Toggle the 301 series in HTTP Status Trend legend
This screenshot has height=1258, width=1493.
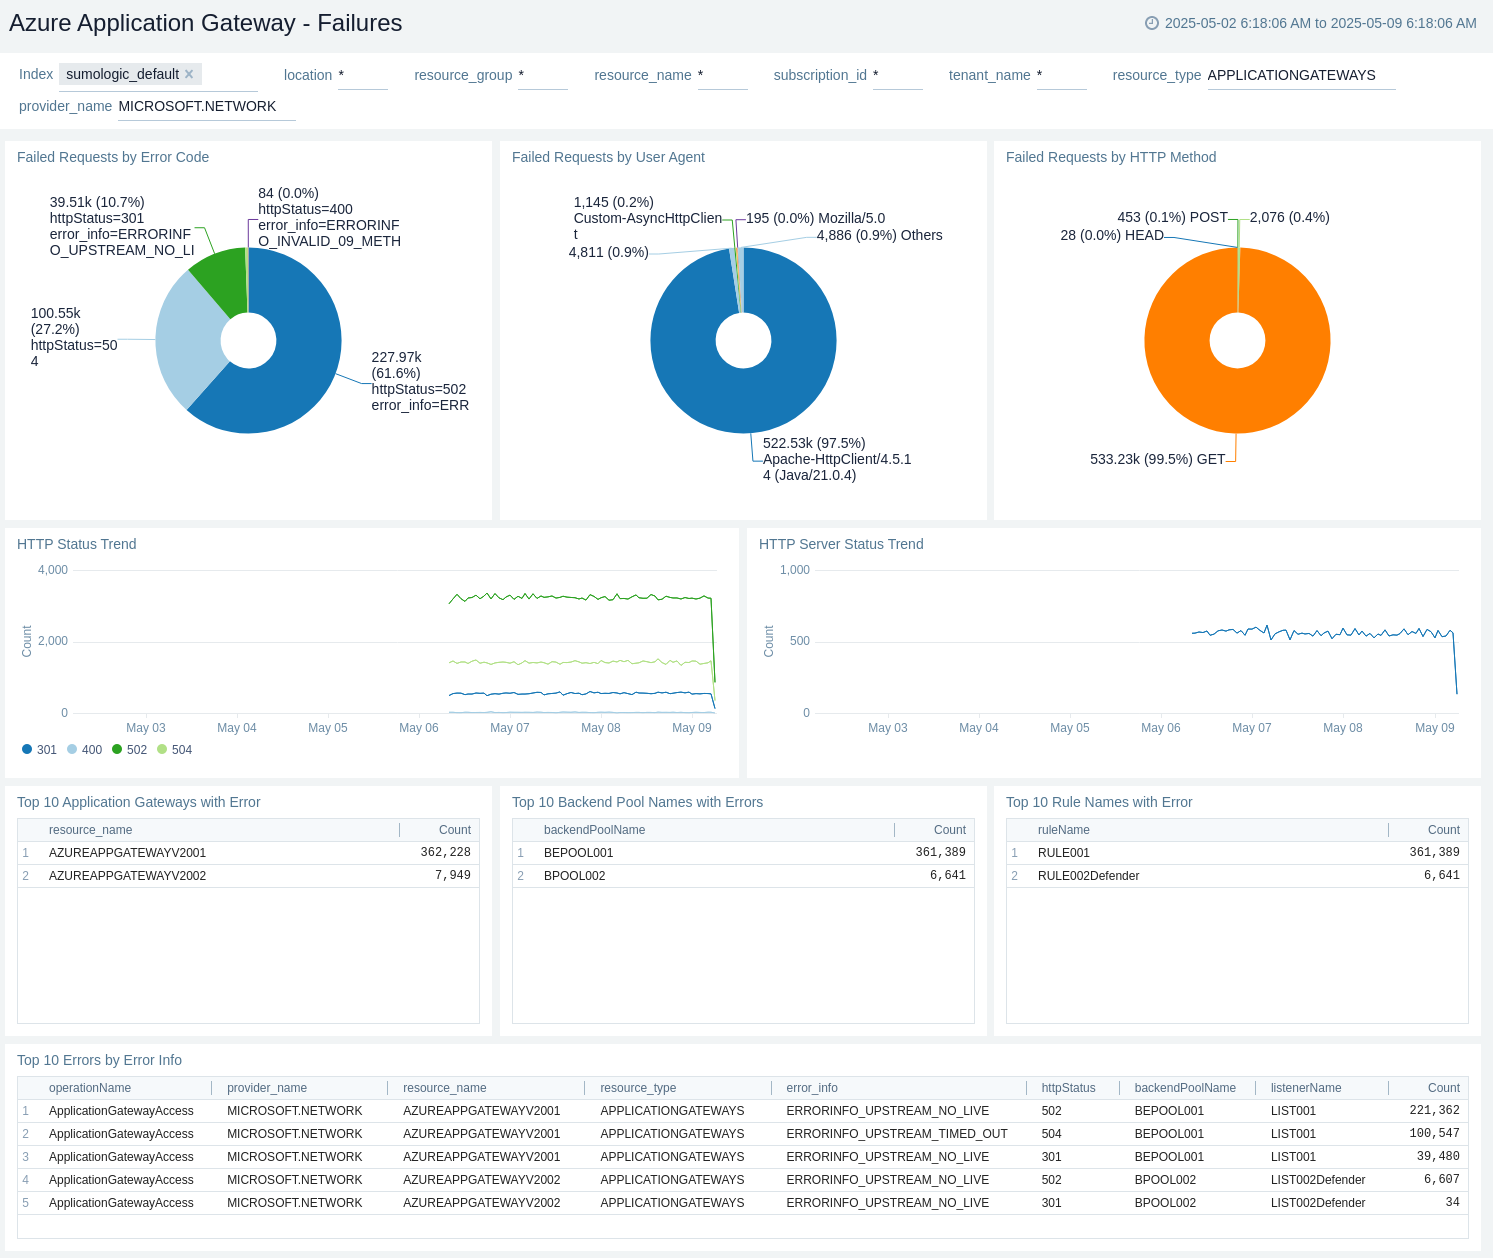(x=39, y=749)
